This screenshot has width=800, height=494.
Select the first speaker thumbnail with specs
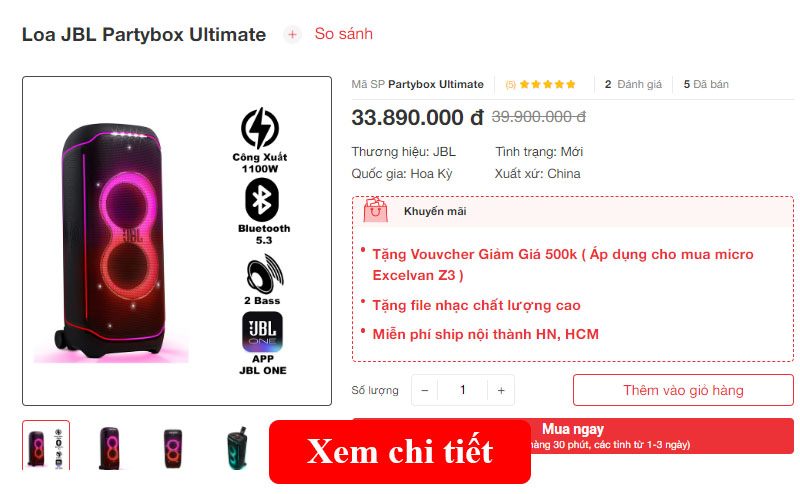click(x=46, y=446)
